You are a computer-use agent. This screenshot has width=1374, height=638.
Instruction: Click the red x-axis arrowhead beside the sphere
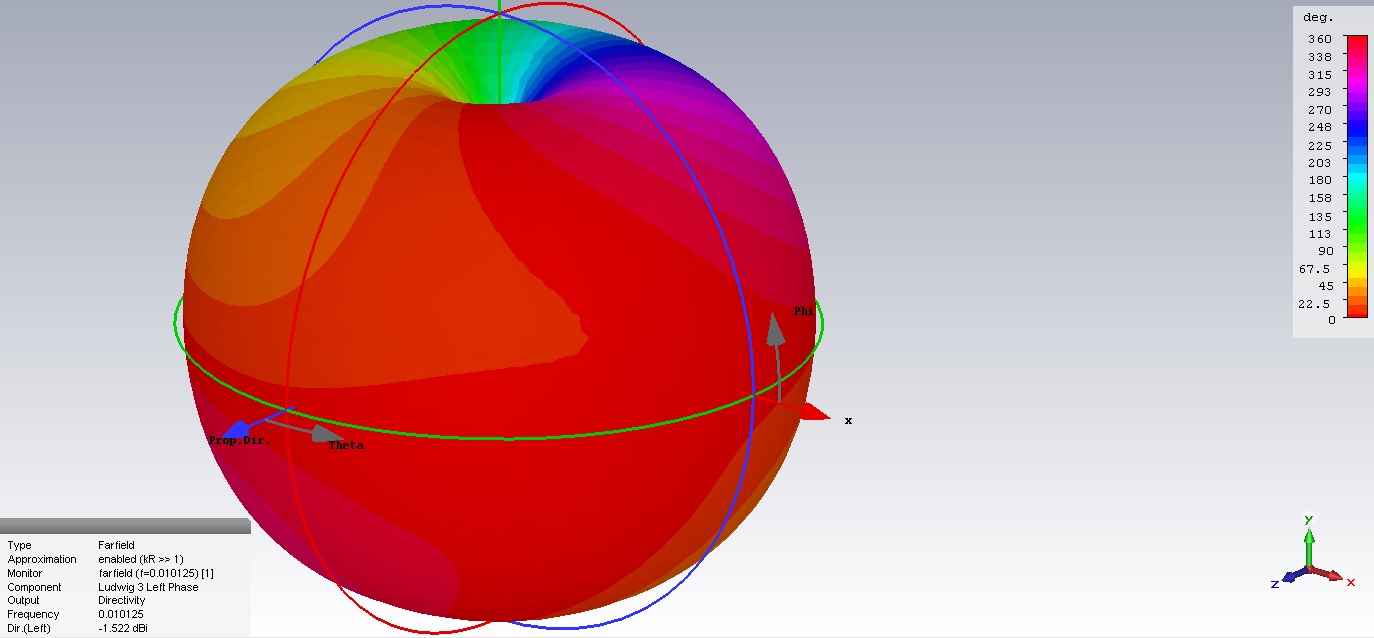(x=813, y=411)
